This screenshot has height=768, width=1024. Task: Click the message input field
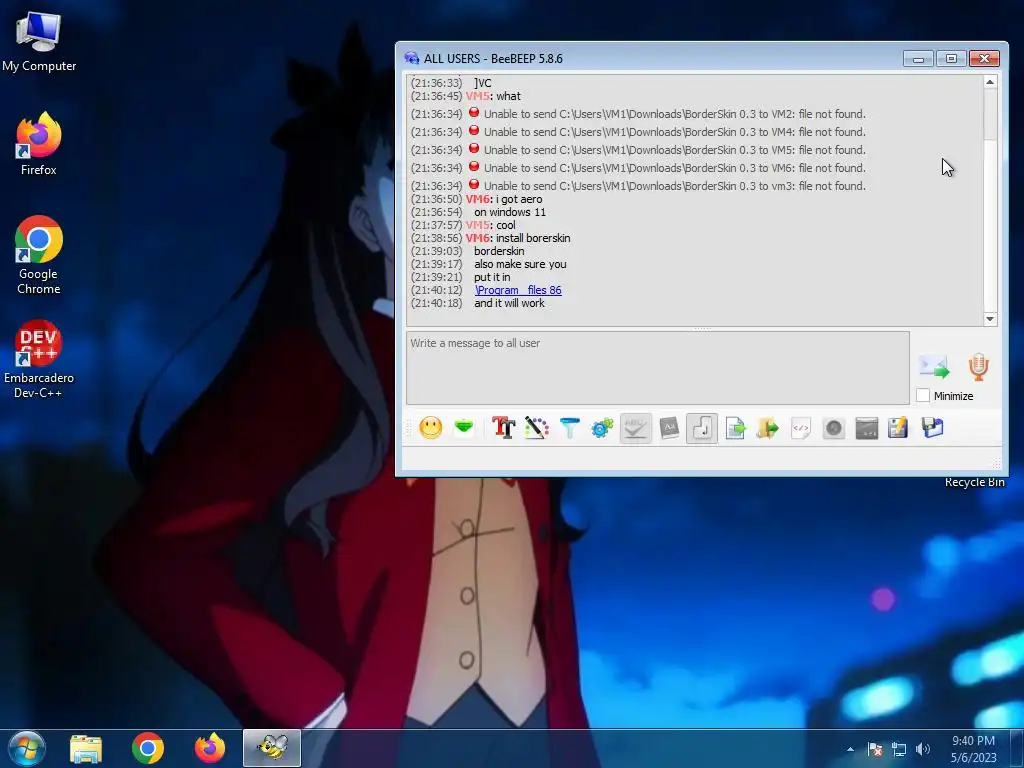[658, 368]
